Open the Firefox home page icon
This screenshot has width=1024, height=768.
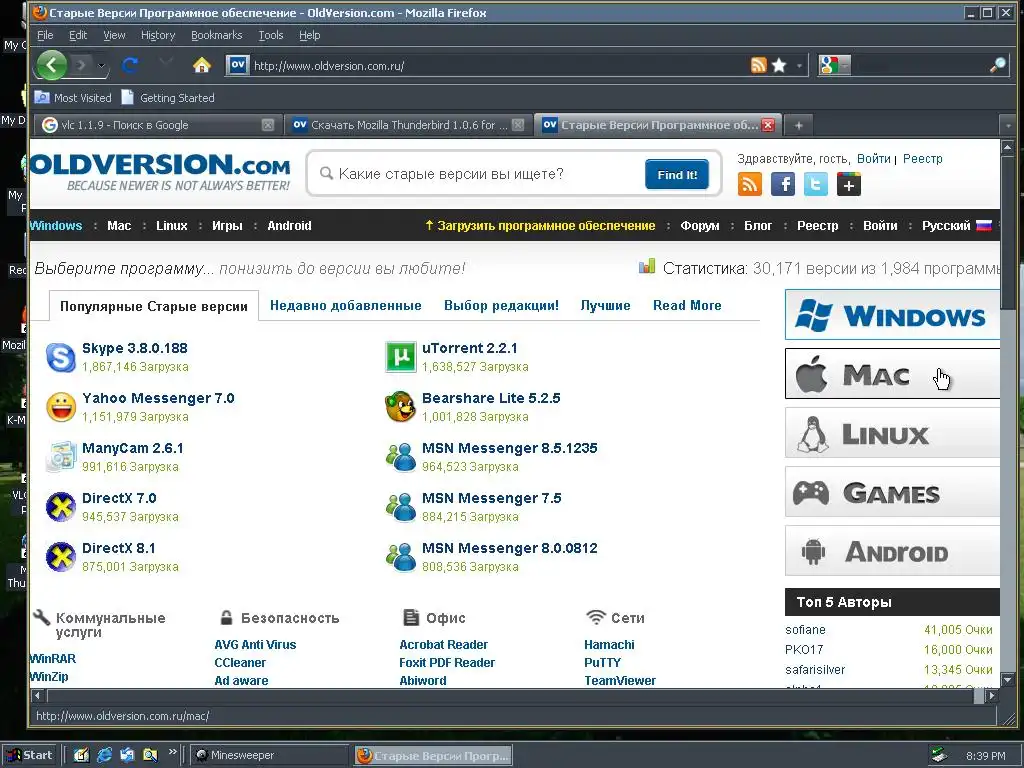pyautogui.click(x=202, y=65)
